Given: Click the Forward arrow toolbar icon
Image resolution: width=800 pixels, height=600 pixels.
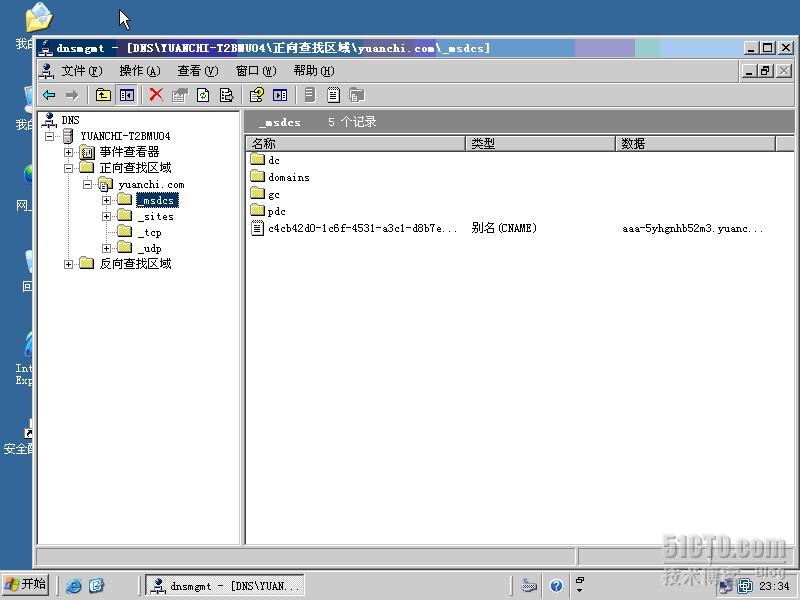Looking at the screenshot, I should click(72, 95).
